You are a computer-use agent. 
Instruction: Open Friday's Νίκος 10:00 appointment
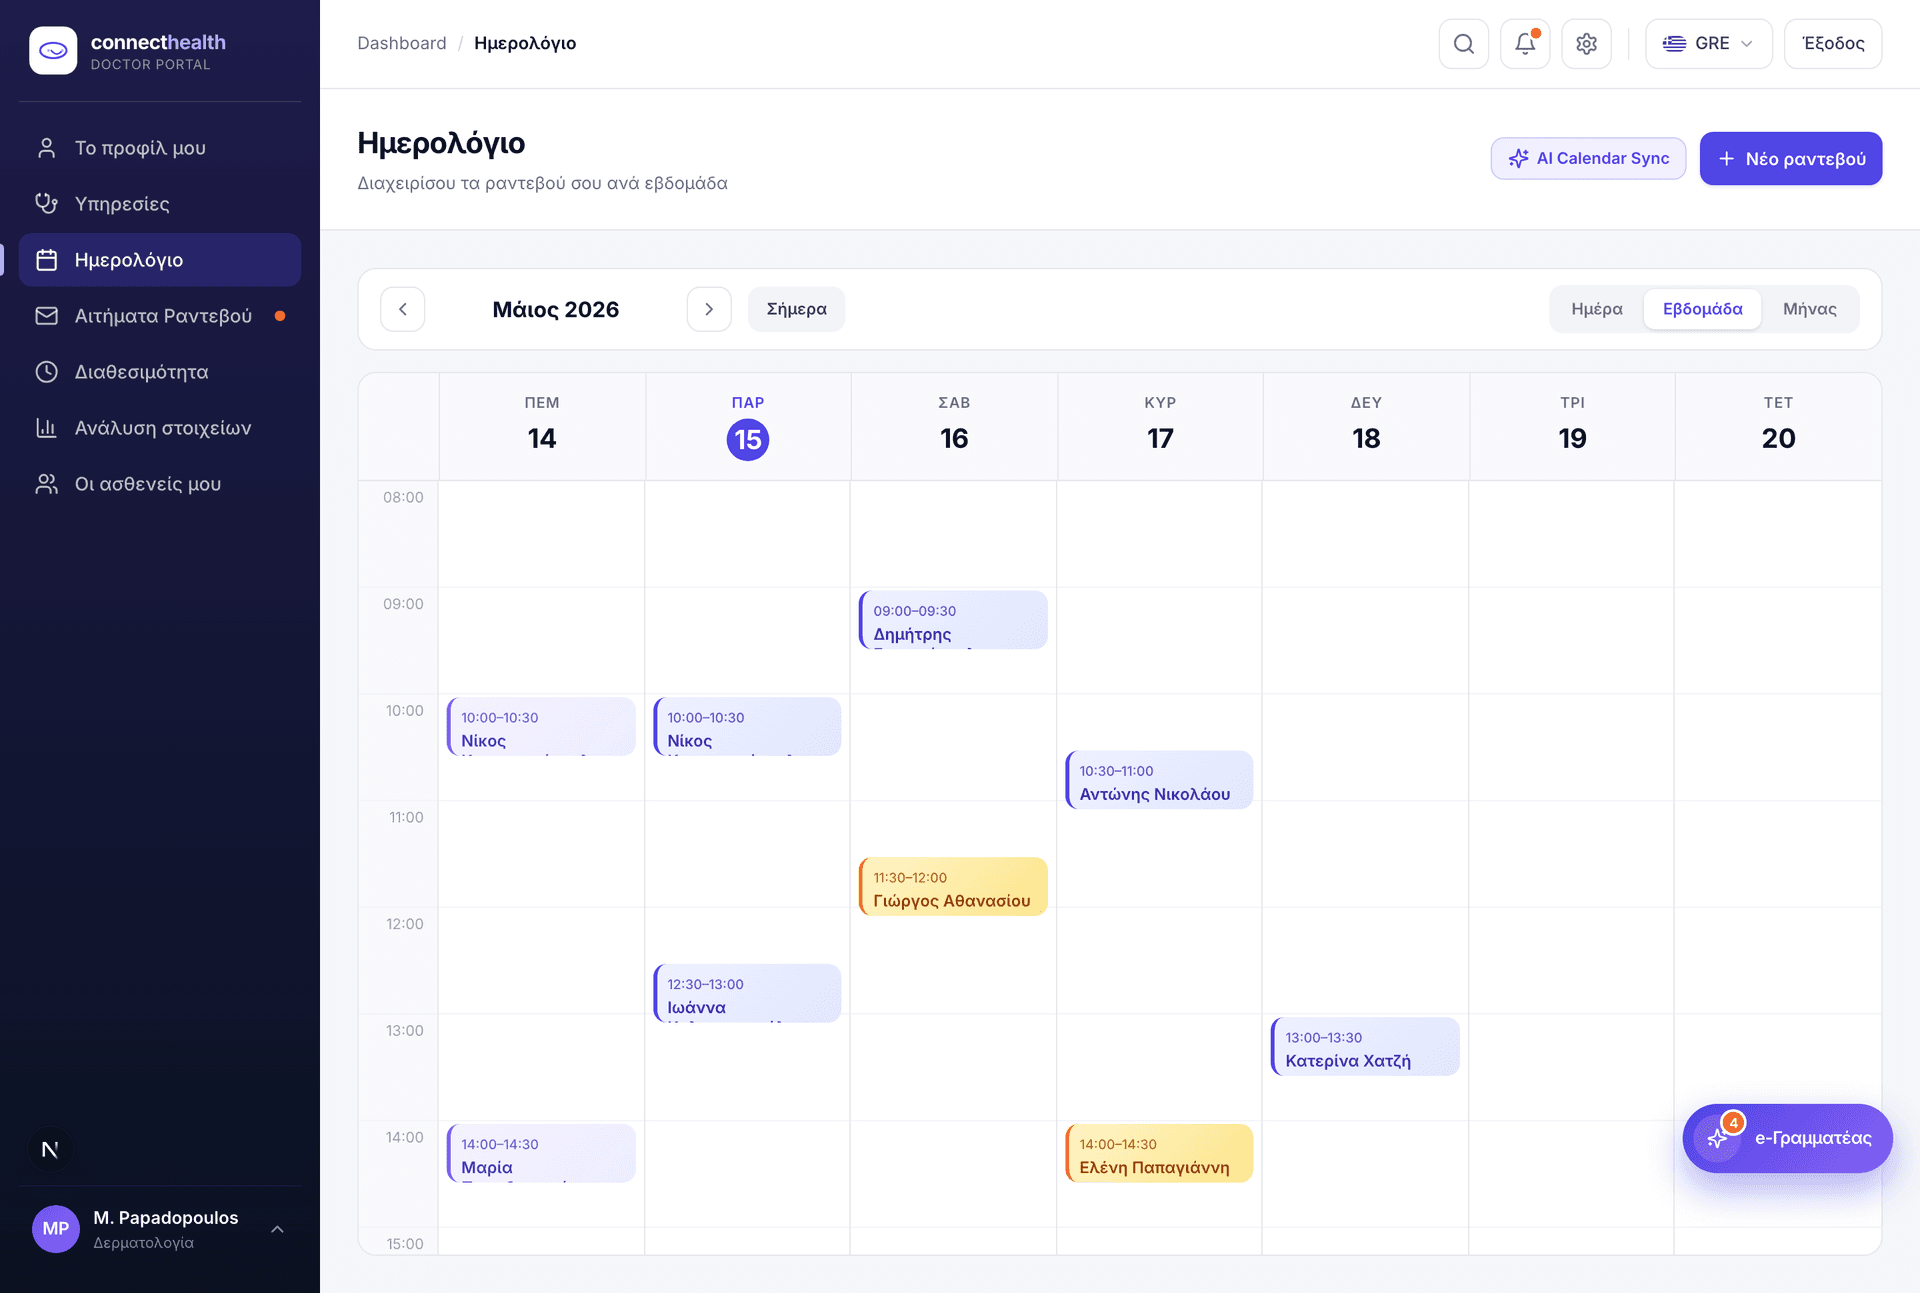coord(747,727)
